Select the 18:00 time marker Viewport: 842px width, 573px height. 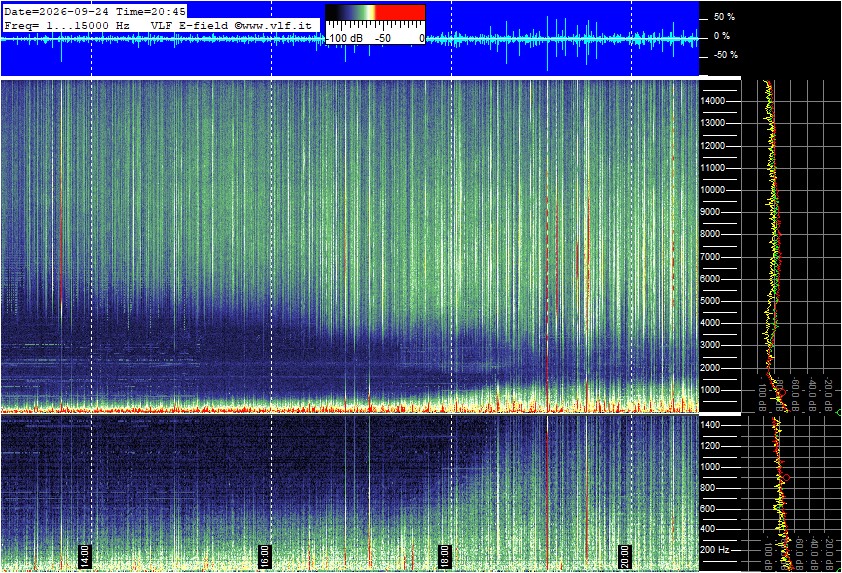(444, 556)
